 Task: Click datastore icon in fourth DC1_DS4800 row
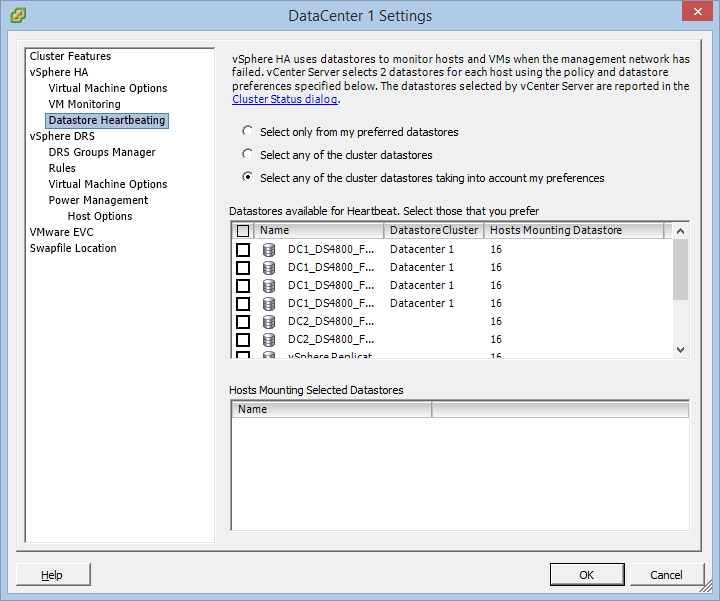point(269,303)
